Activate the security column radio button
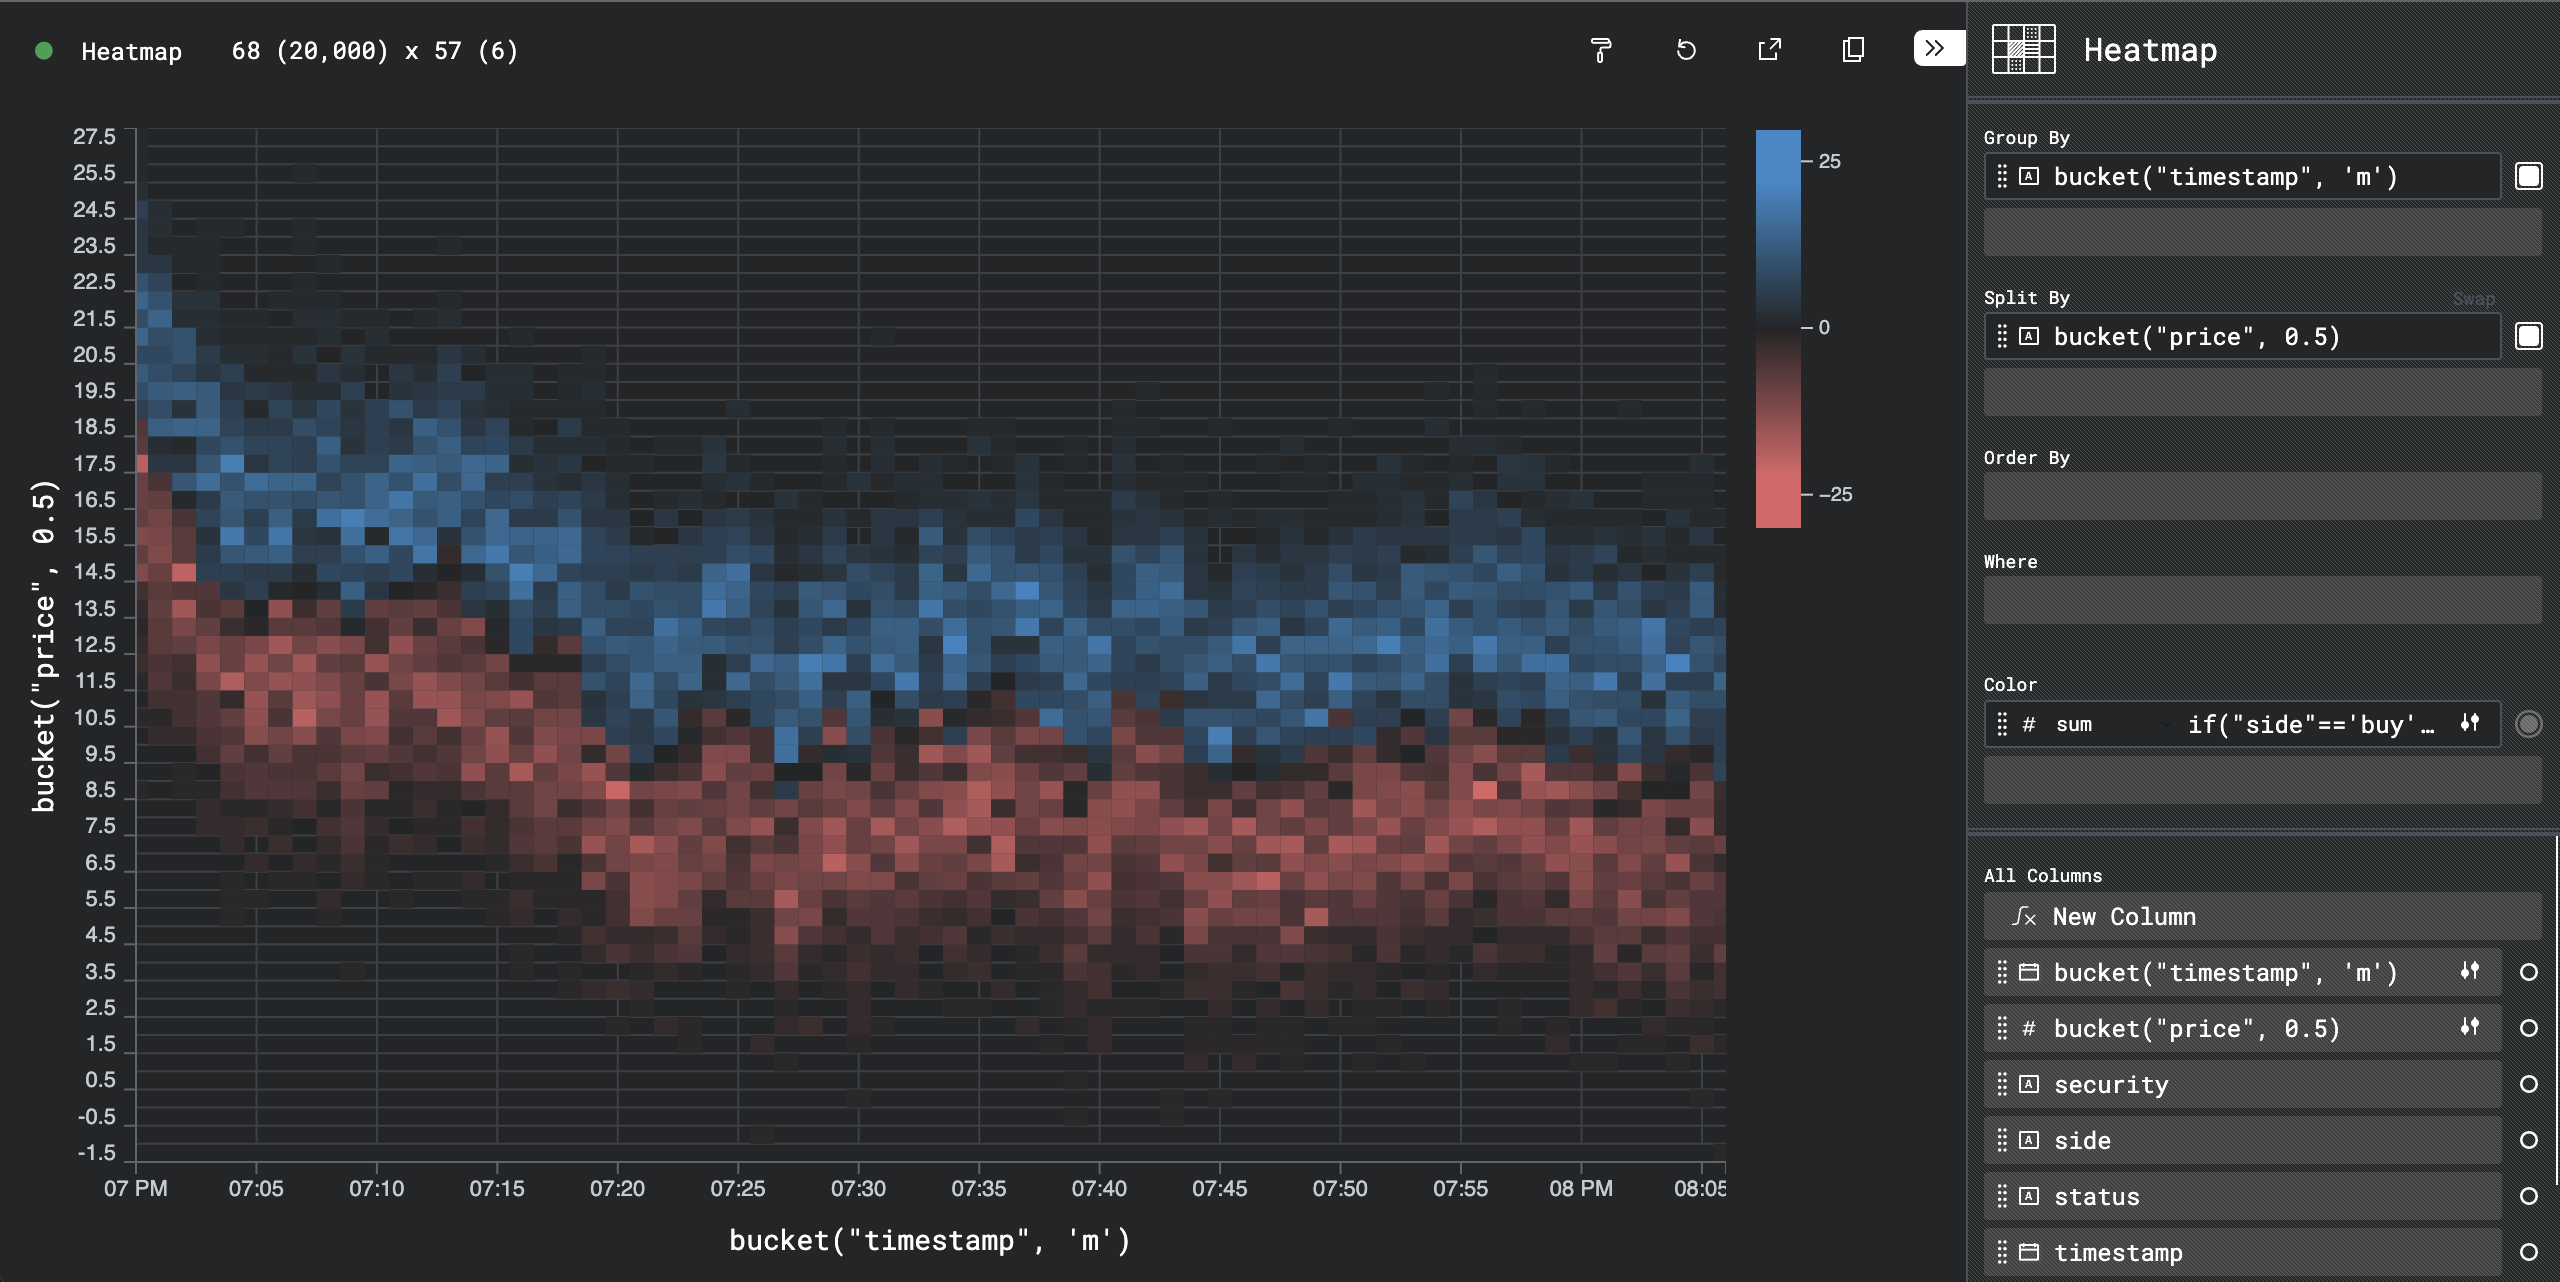 click(2528, 1084)
